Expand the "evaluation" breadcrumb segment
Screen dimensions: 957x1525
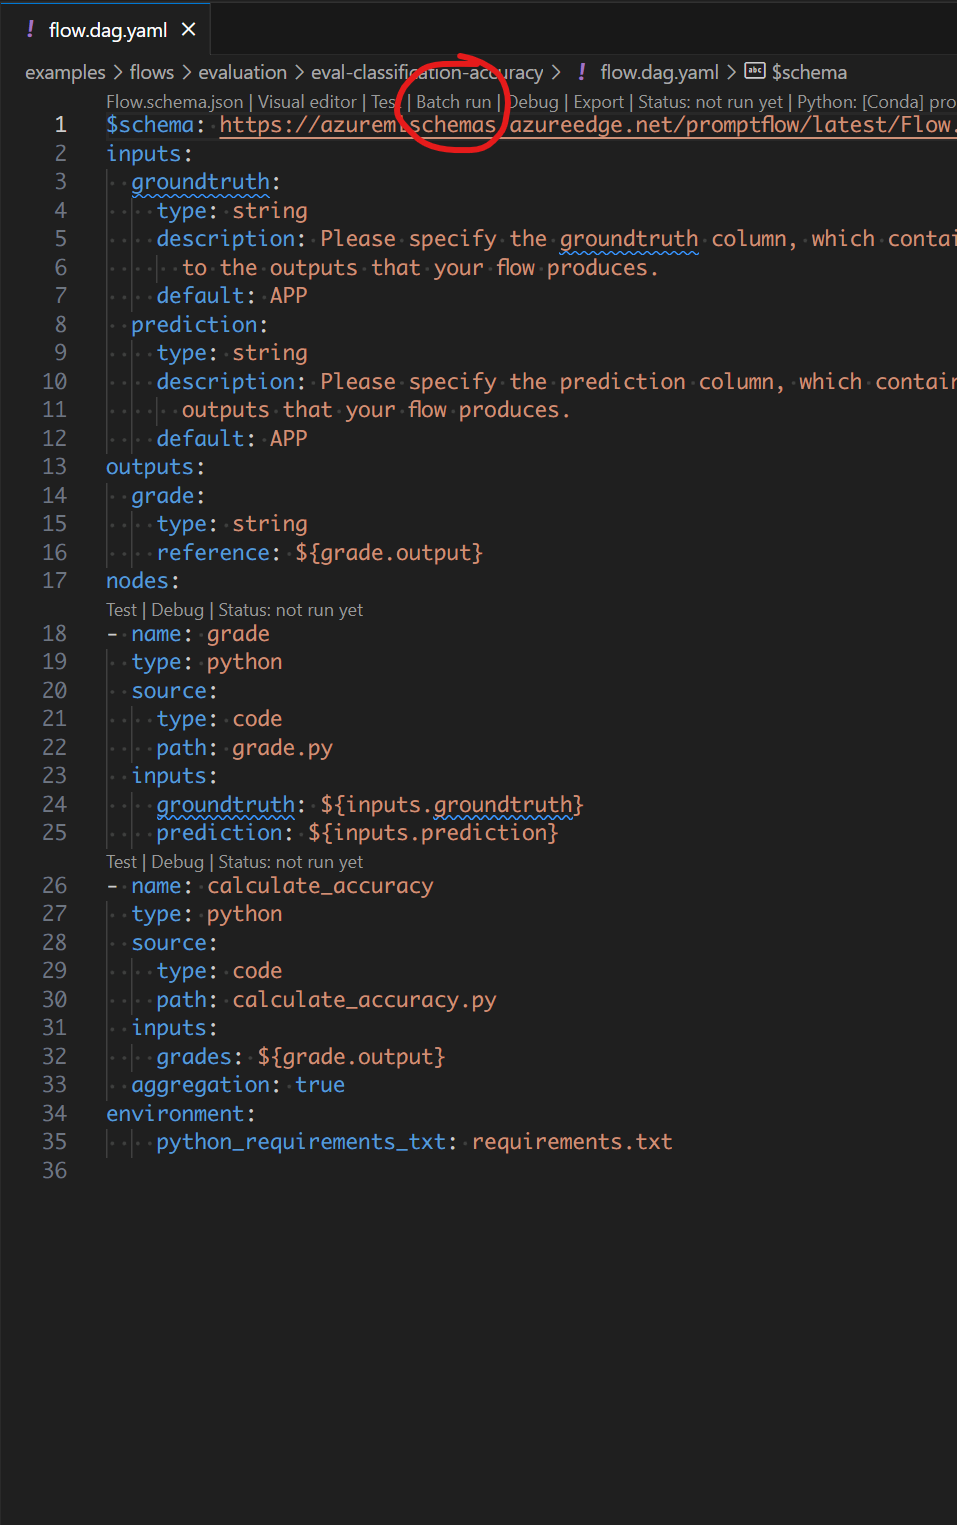tap(242, 72)
